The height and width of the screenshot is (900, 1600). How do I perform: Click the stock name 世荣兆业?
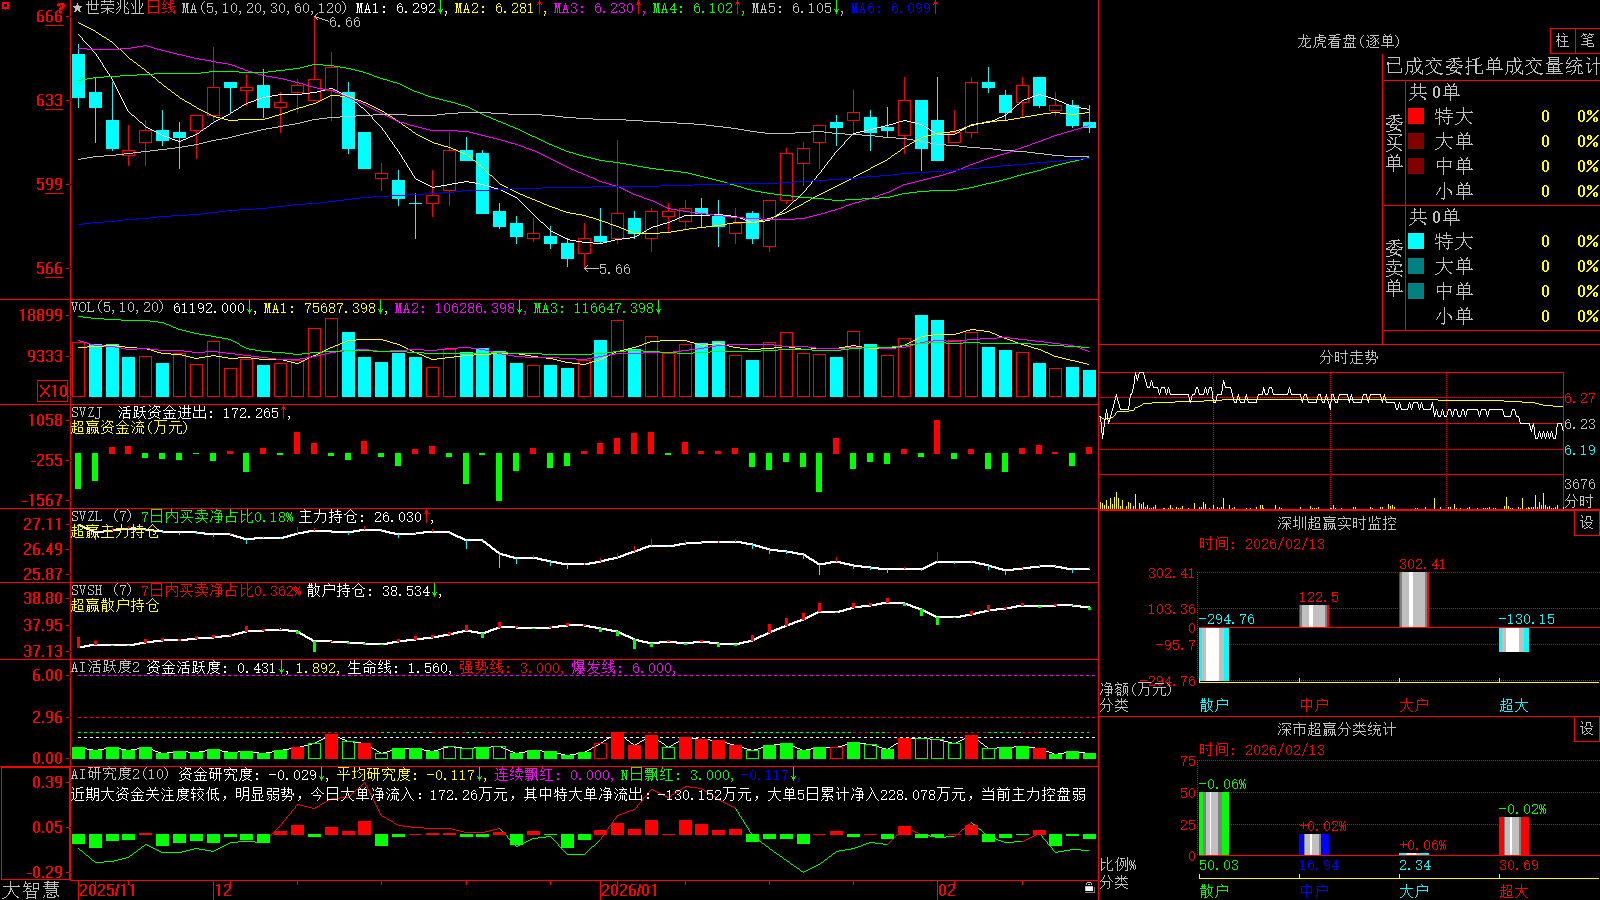coord(115,8)
